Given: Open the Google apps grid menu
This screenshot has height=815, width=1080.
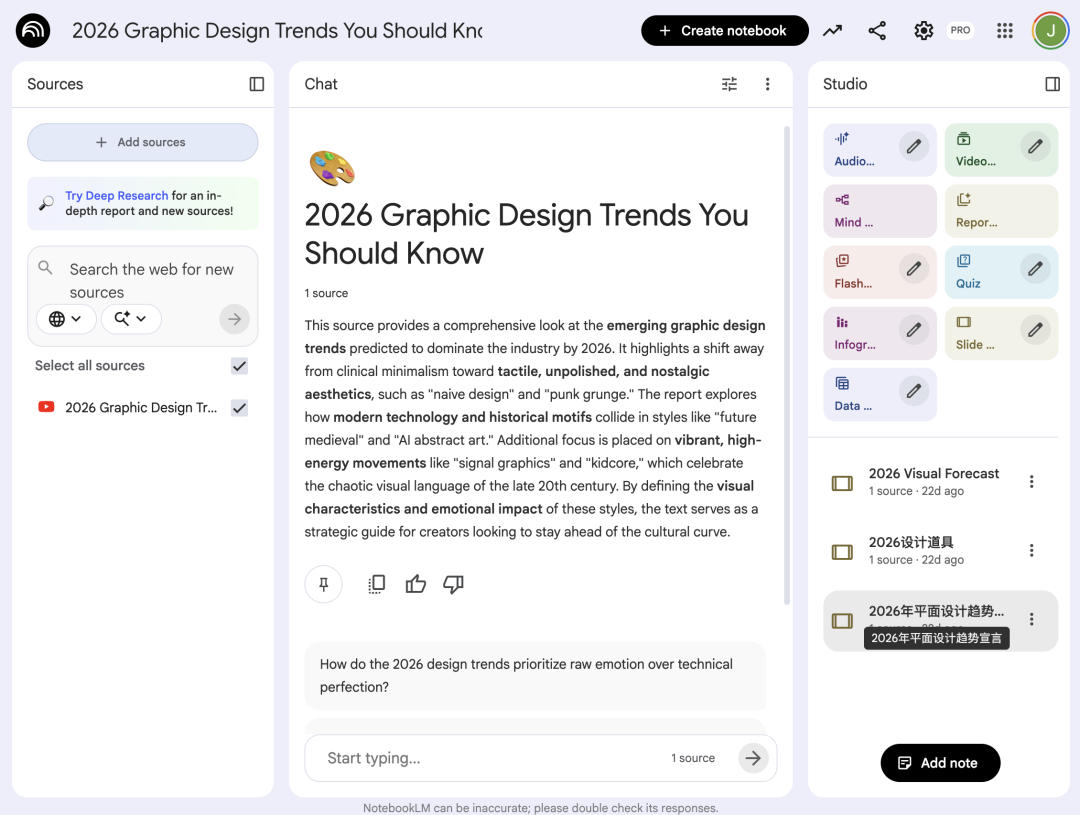Looking at the screenshot, I should 1005,31.
